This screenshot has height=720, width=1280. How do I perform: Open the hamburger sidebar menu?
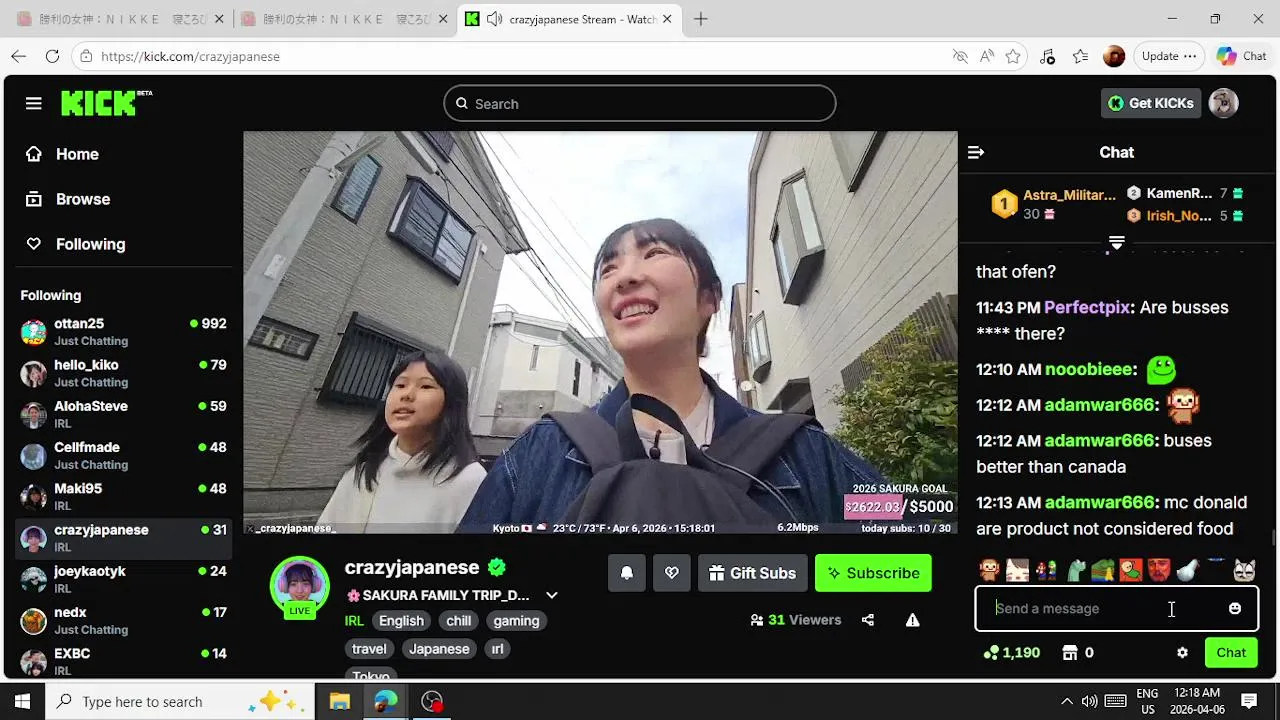pyautogui.click(x=34, y=103)
